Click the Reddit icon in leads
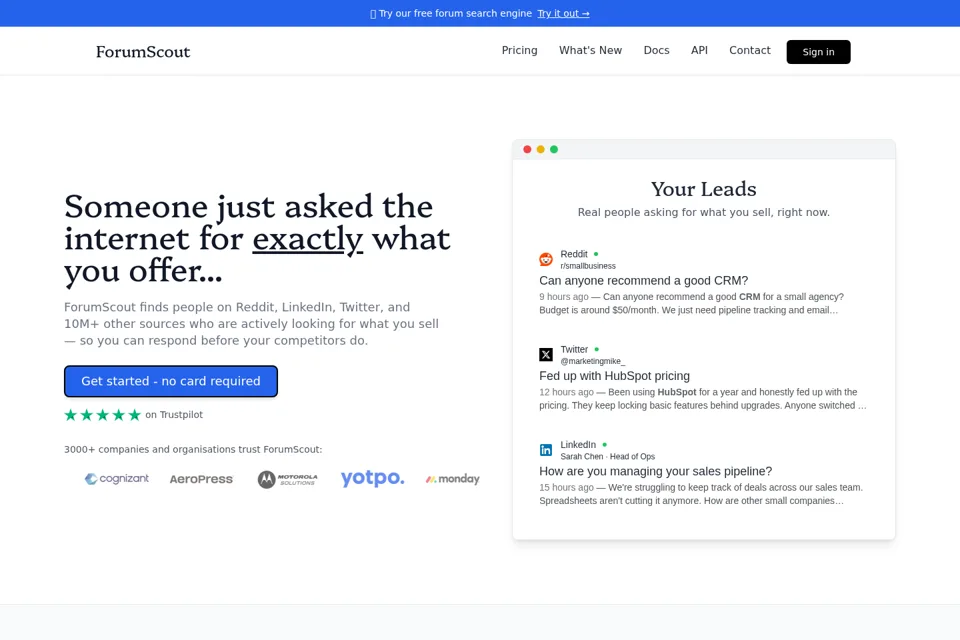Viewport: 960px width, 640px height. pyautogui.click(x=546, y=259)
